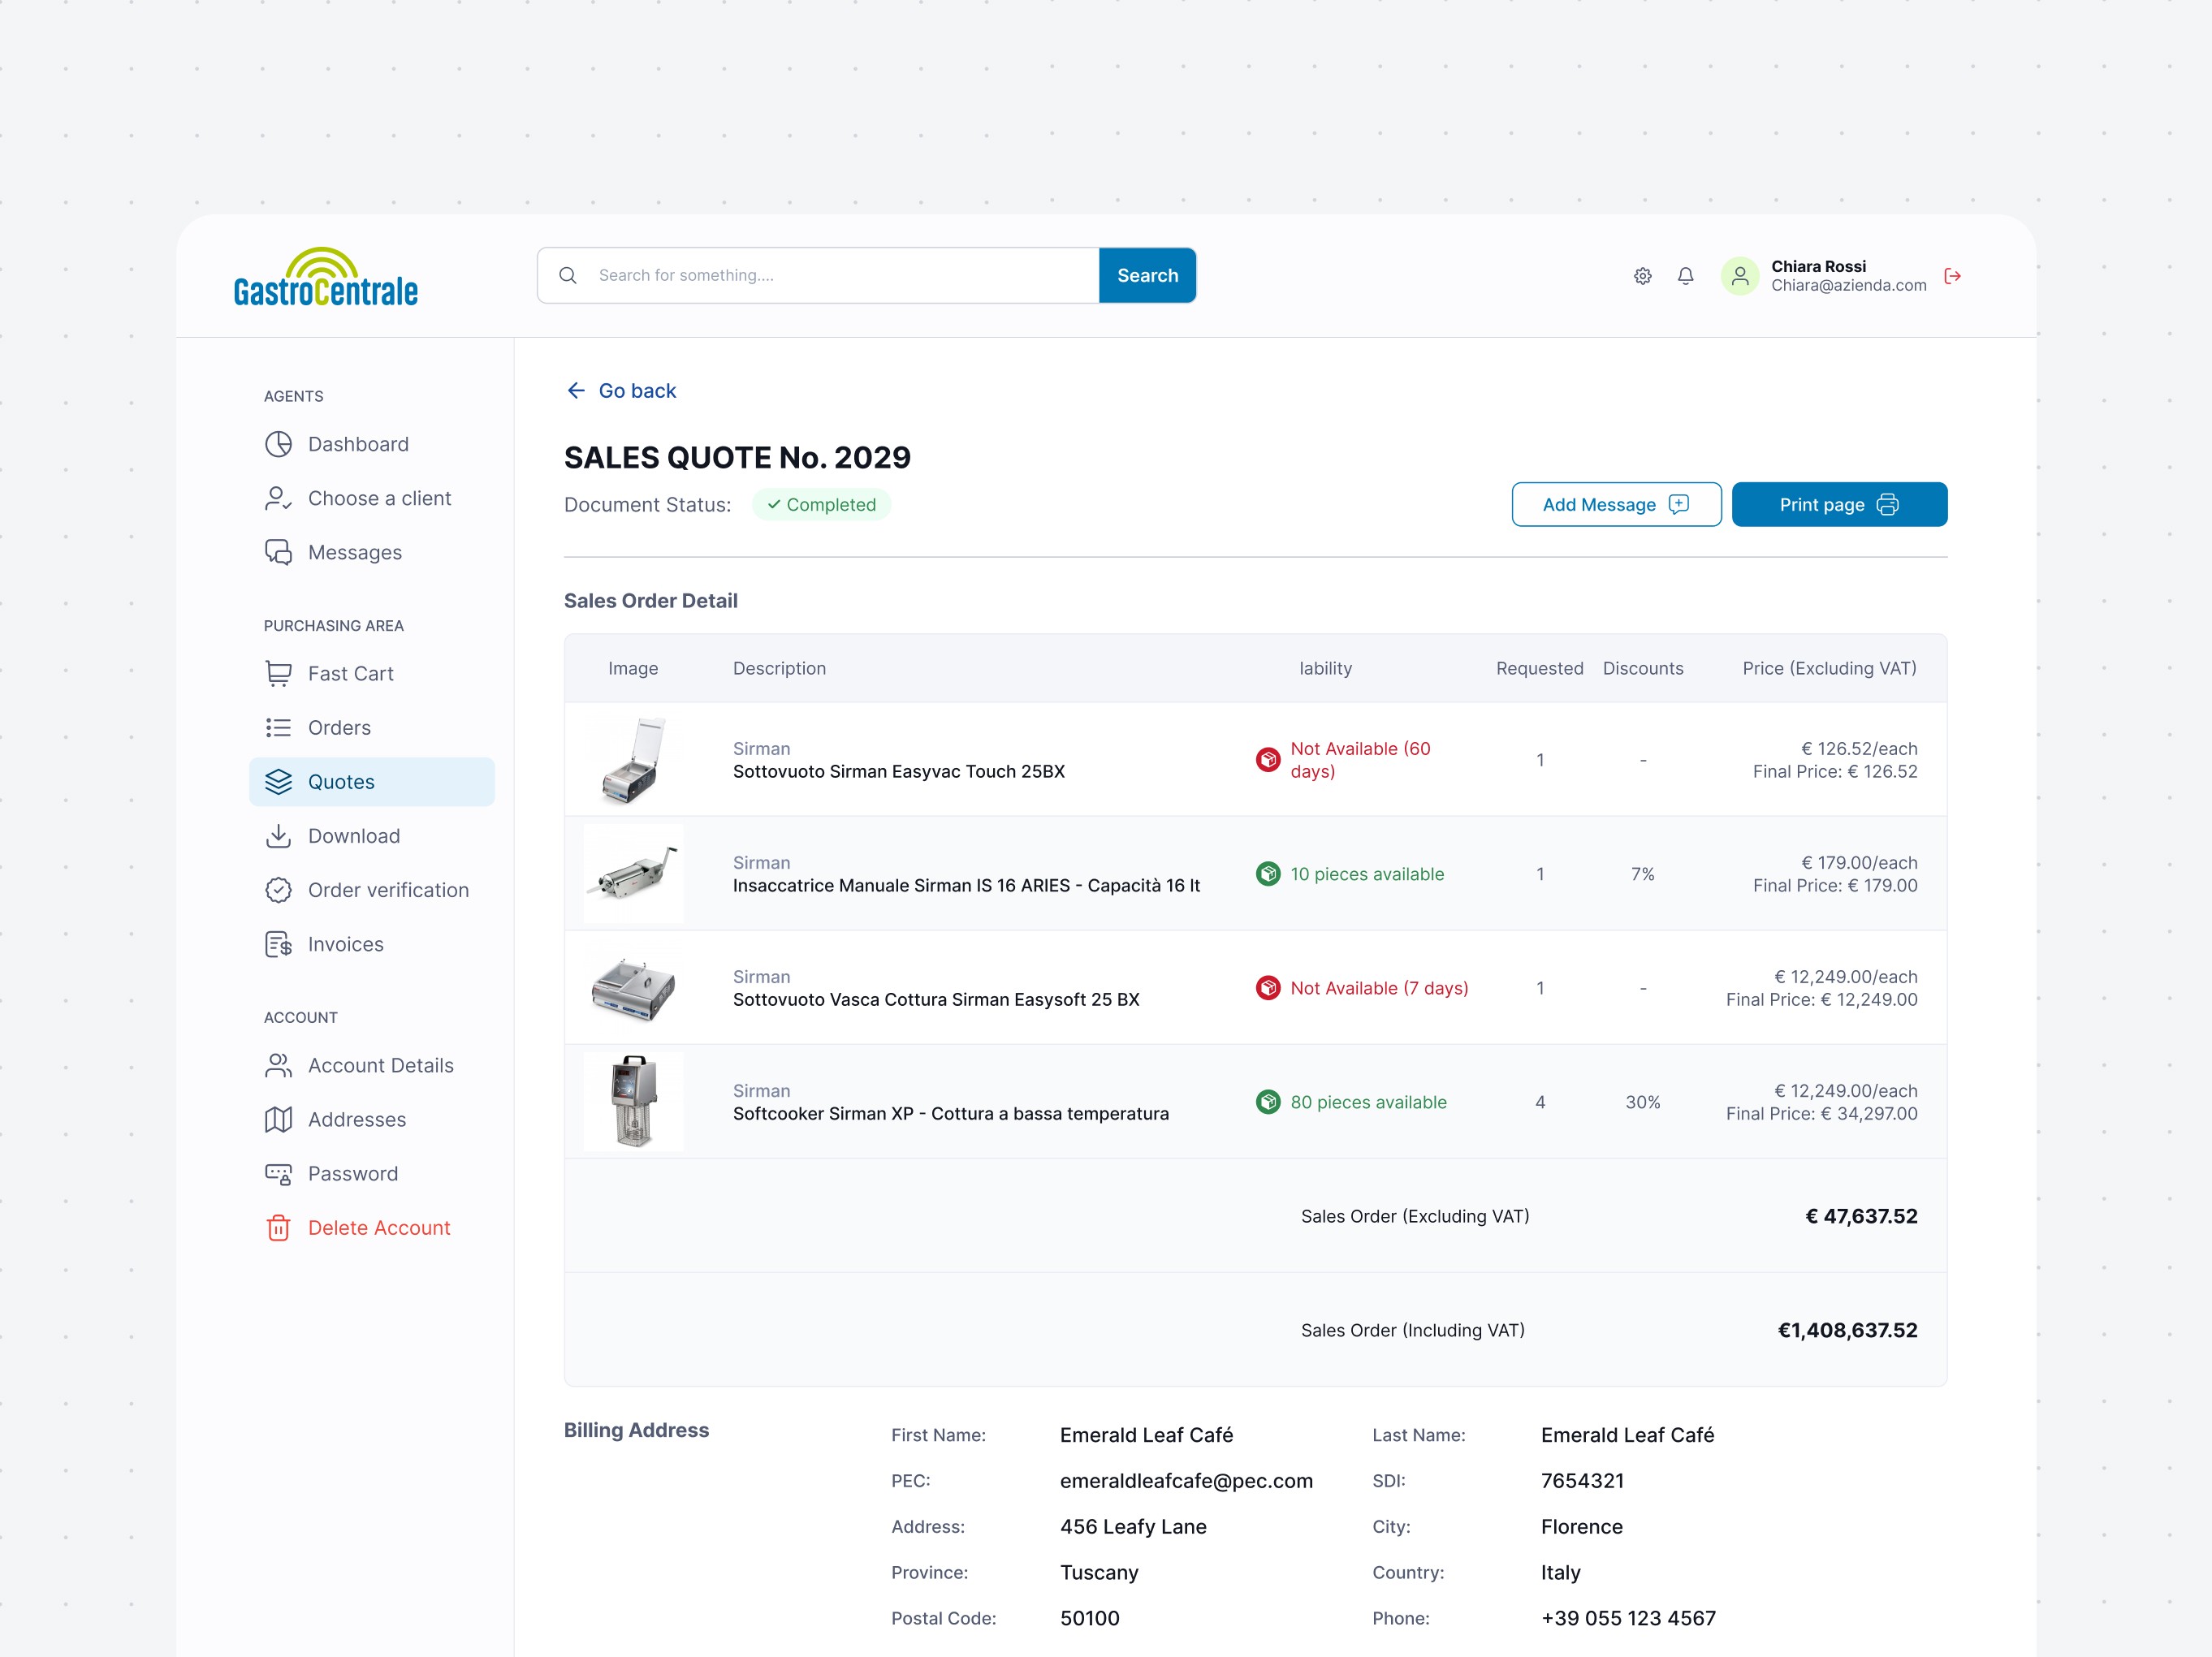This screenshot has width=2212, height=1657.
Task: Click Chiara Rossi avatar icon
Action: point(1740,276)
